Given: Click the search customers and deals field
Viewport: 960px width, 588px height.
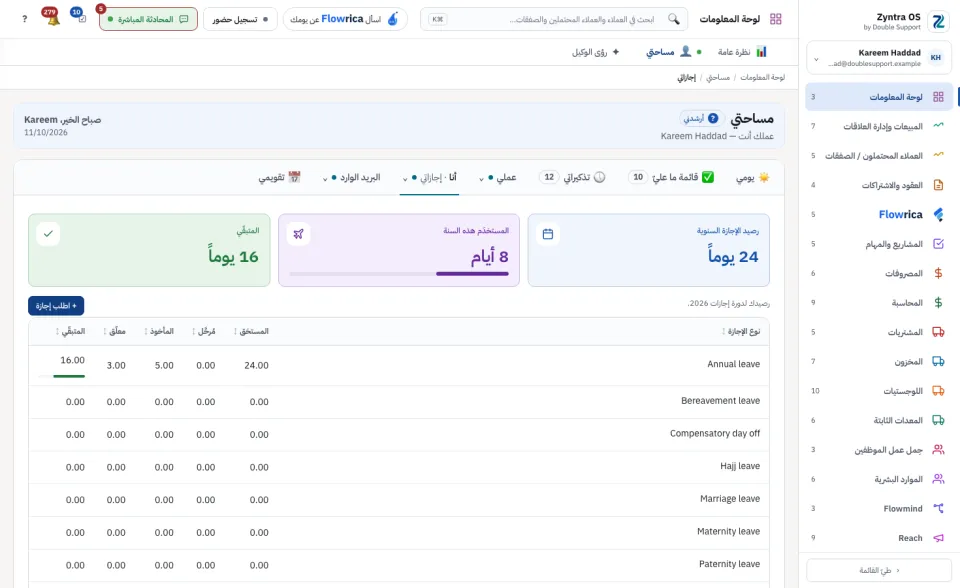Looking at the screenshot, I should pos(555,19).
